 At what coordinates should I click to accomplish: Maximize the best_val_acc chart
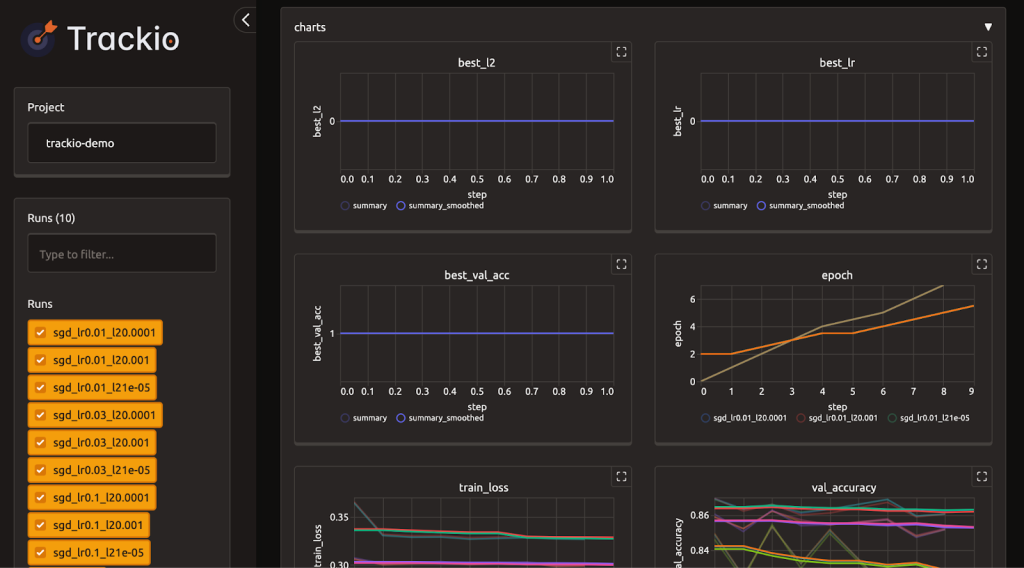tap(621, 264)
